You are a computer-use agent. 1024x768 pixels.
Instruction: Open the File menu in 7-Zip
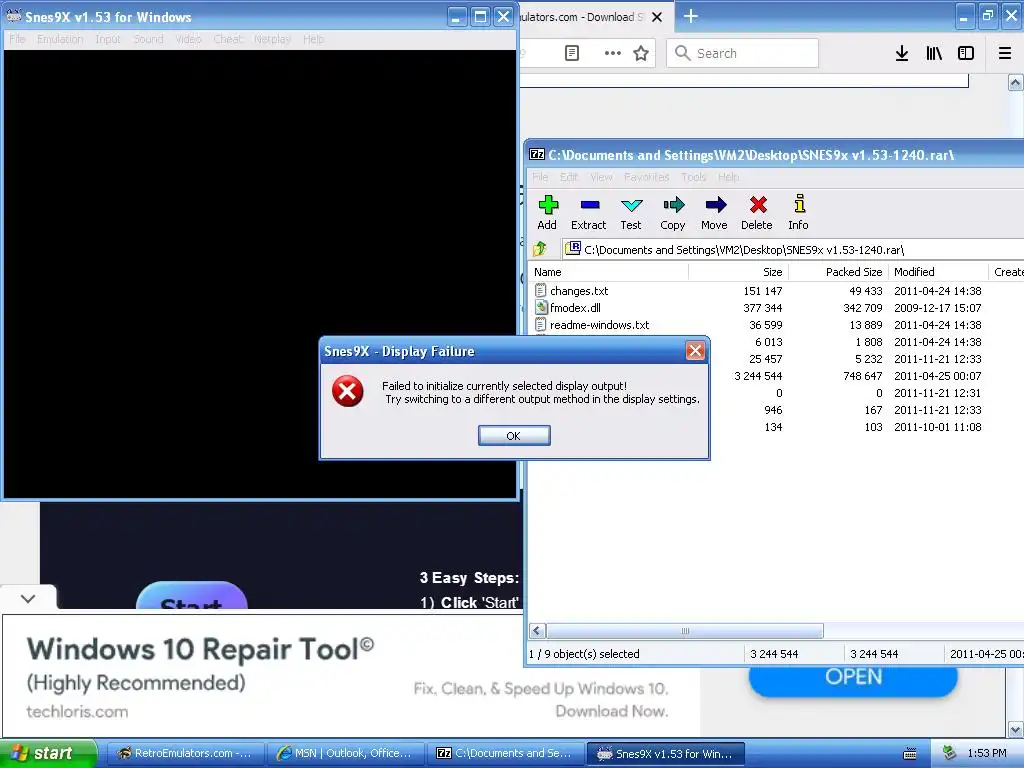click(x=540, y=177)
